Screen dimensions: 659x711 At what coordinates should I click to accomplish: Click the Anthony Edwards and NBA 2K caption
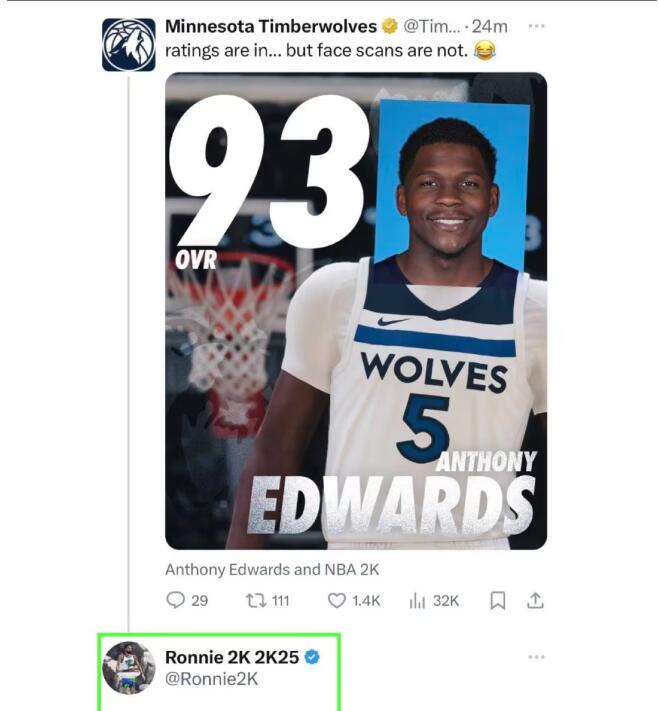tap(272, 570)
